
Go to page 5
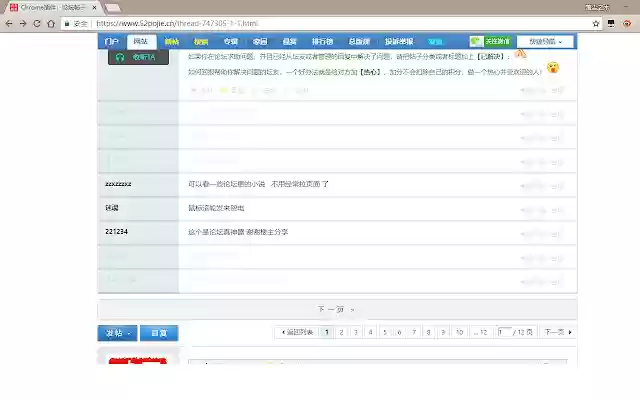(385, 332)
